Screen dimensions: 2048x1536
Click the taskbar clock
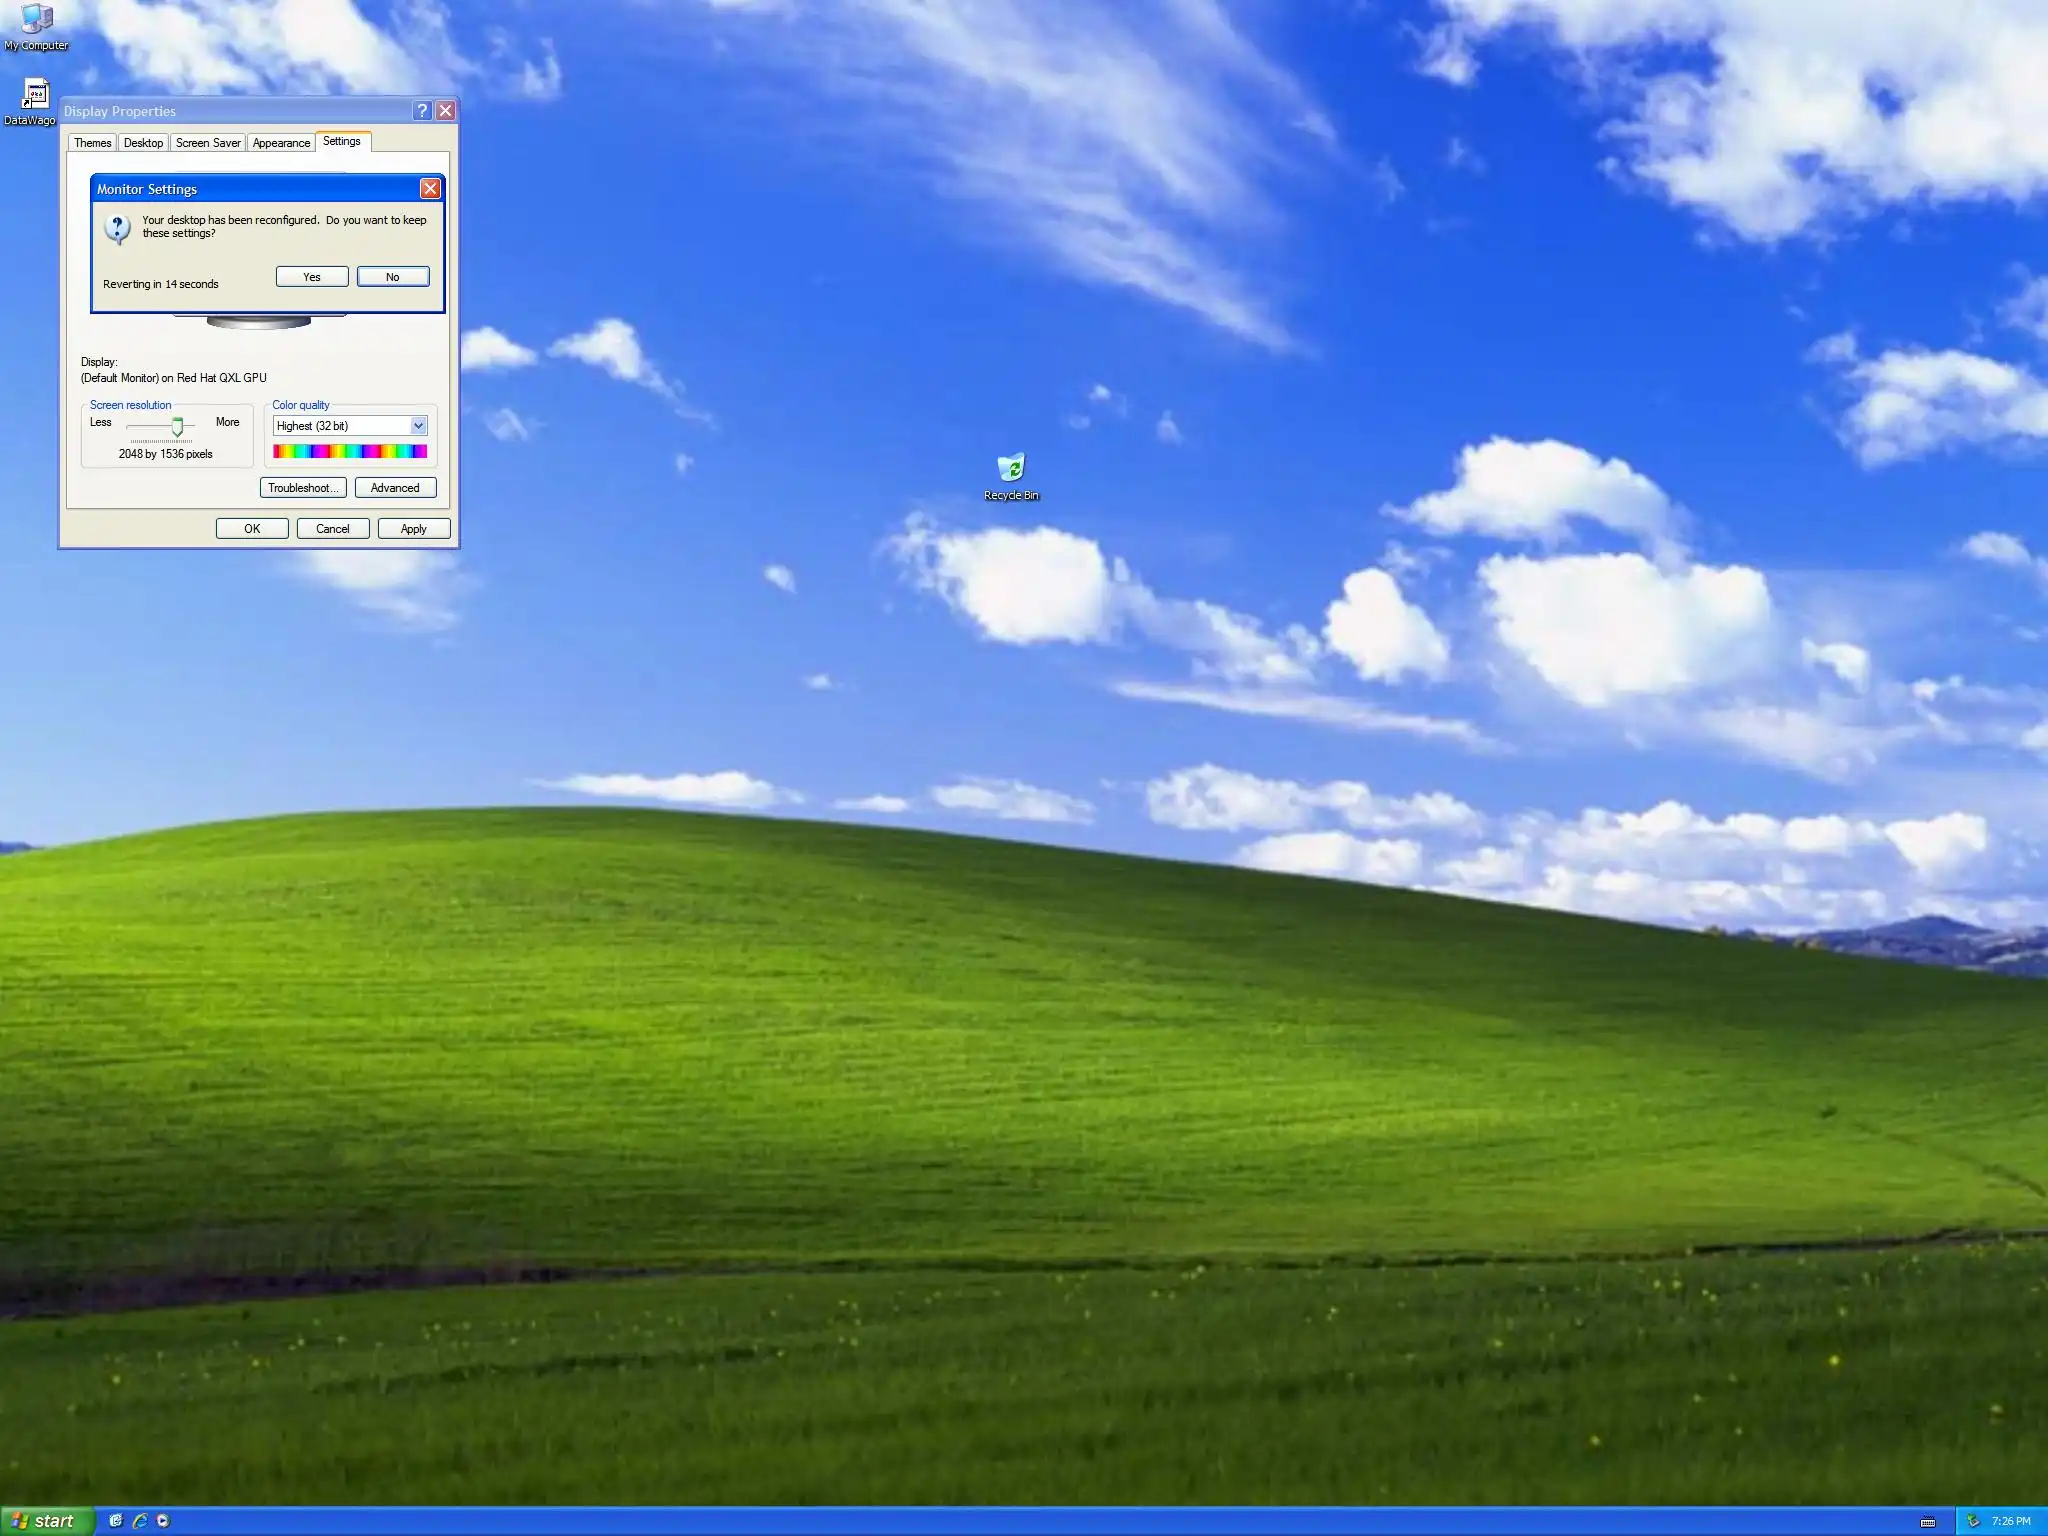tap(2010, 1521)
